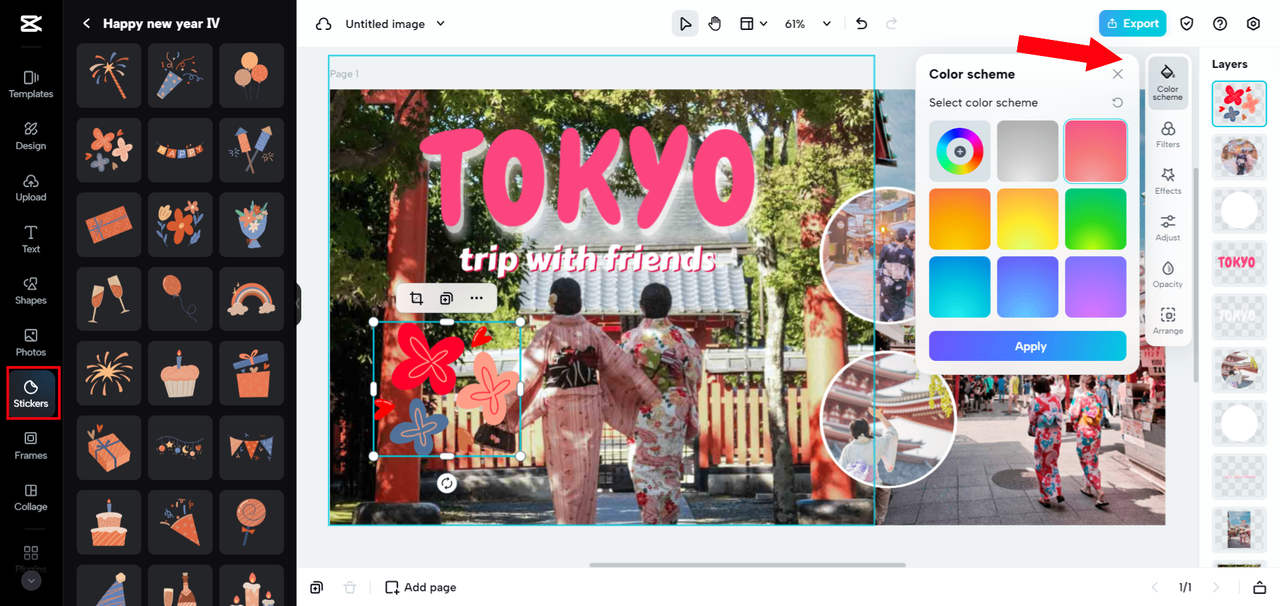Open the Frames panel

pyautogui.click(x=31, y=446)
